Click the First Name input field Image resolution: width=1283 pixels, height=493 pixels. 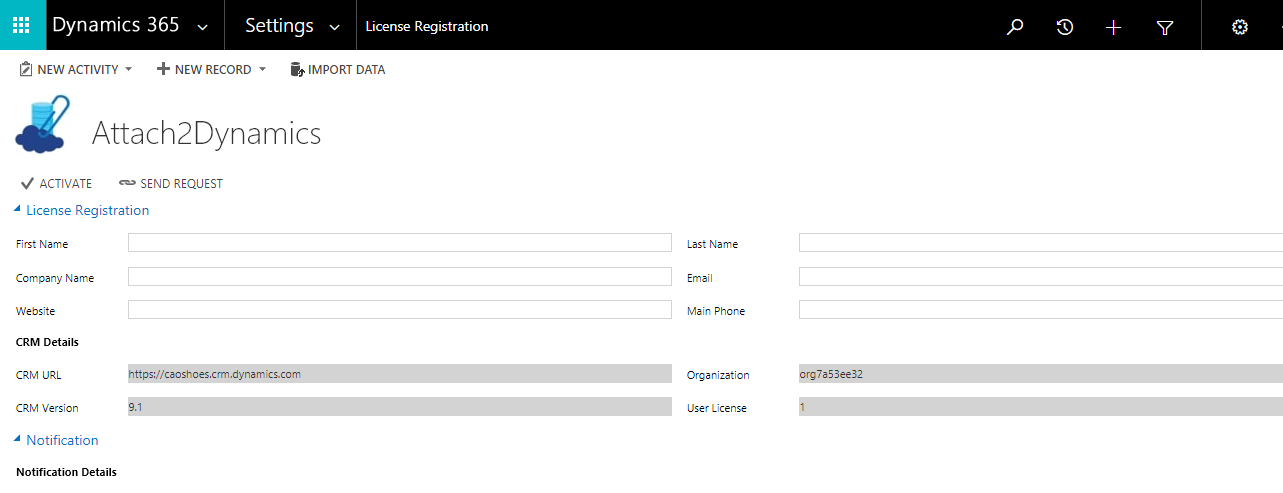click(x=400, y=243)
